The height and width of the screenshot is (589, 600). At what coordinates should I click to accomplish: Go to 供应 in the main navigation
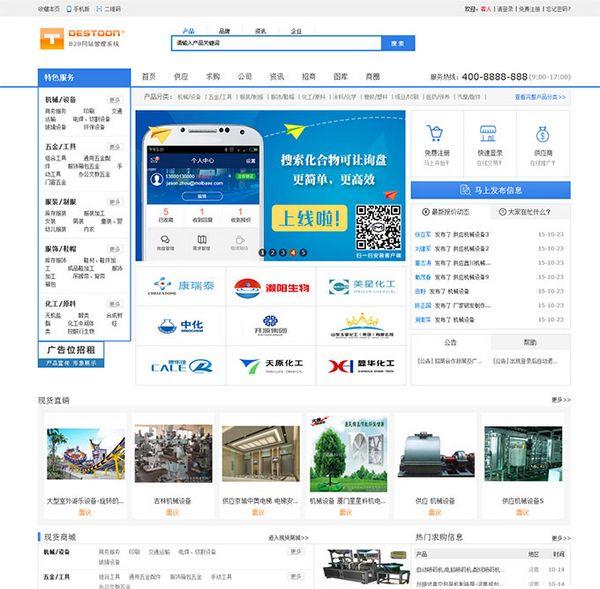tap(181, 77)
